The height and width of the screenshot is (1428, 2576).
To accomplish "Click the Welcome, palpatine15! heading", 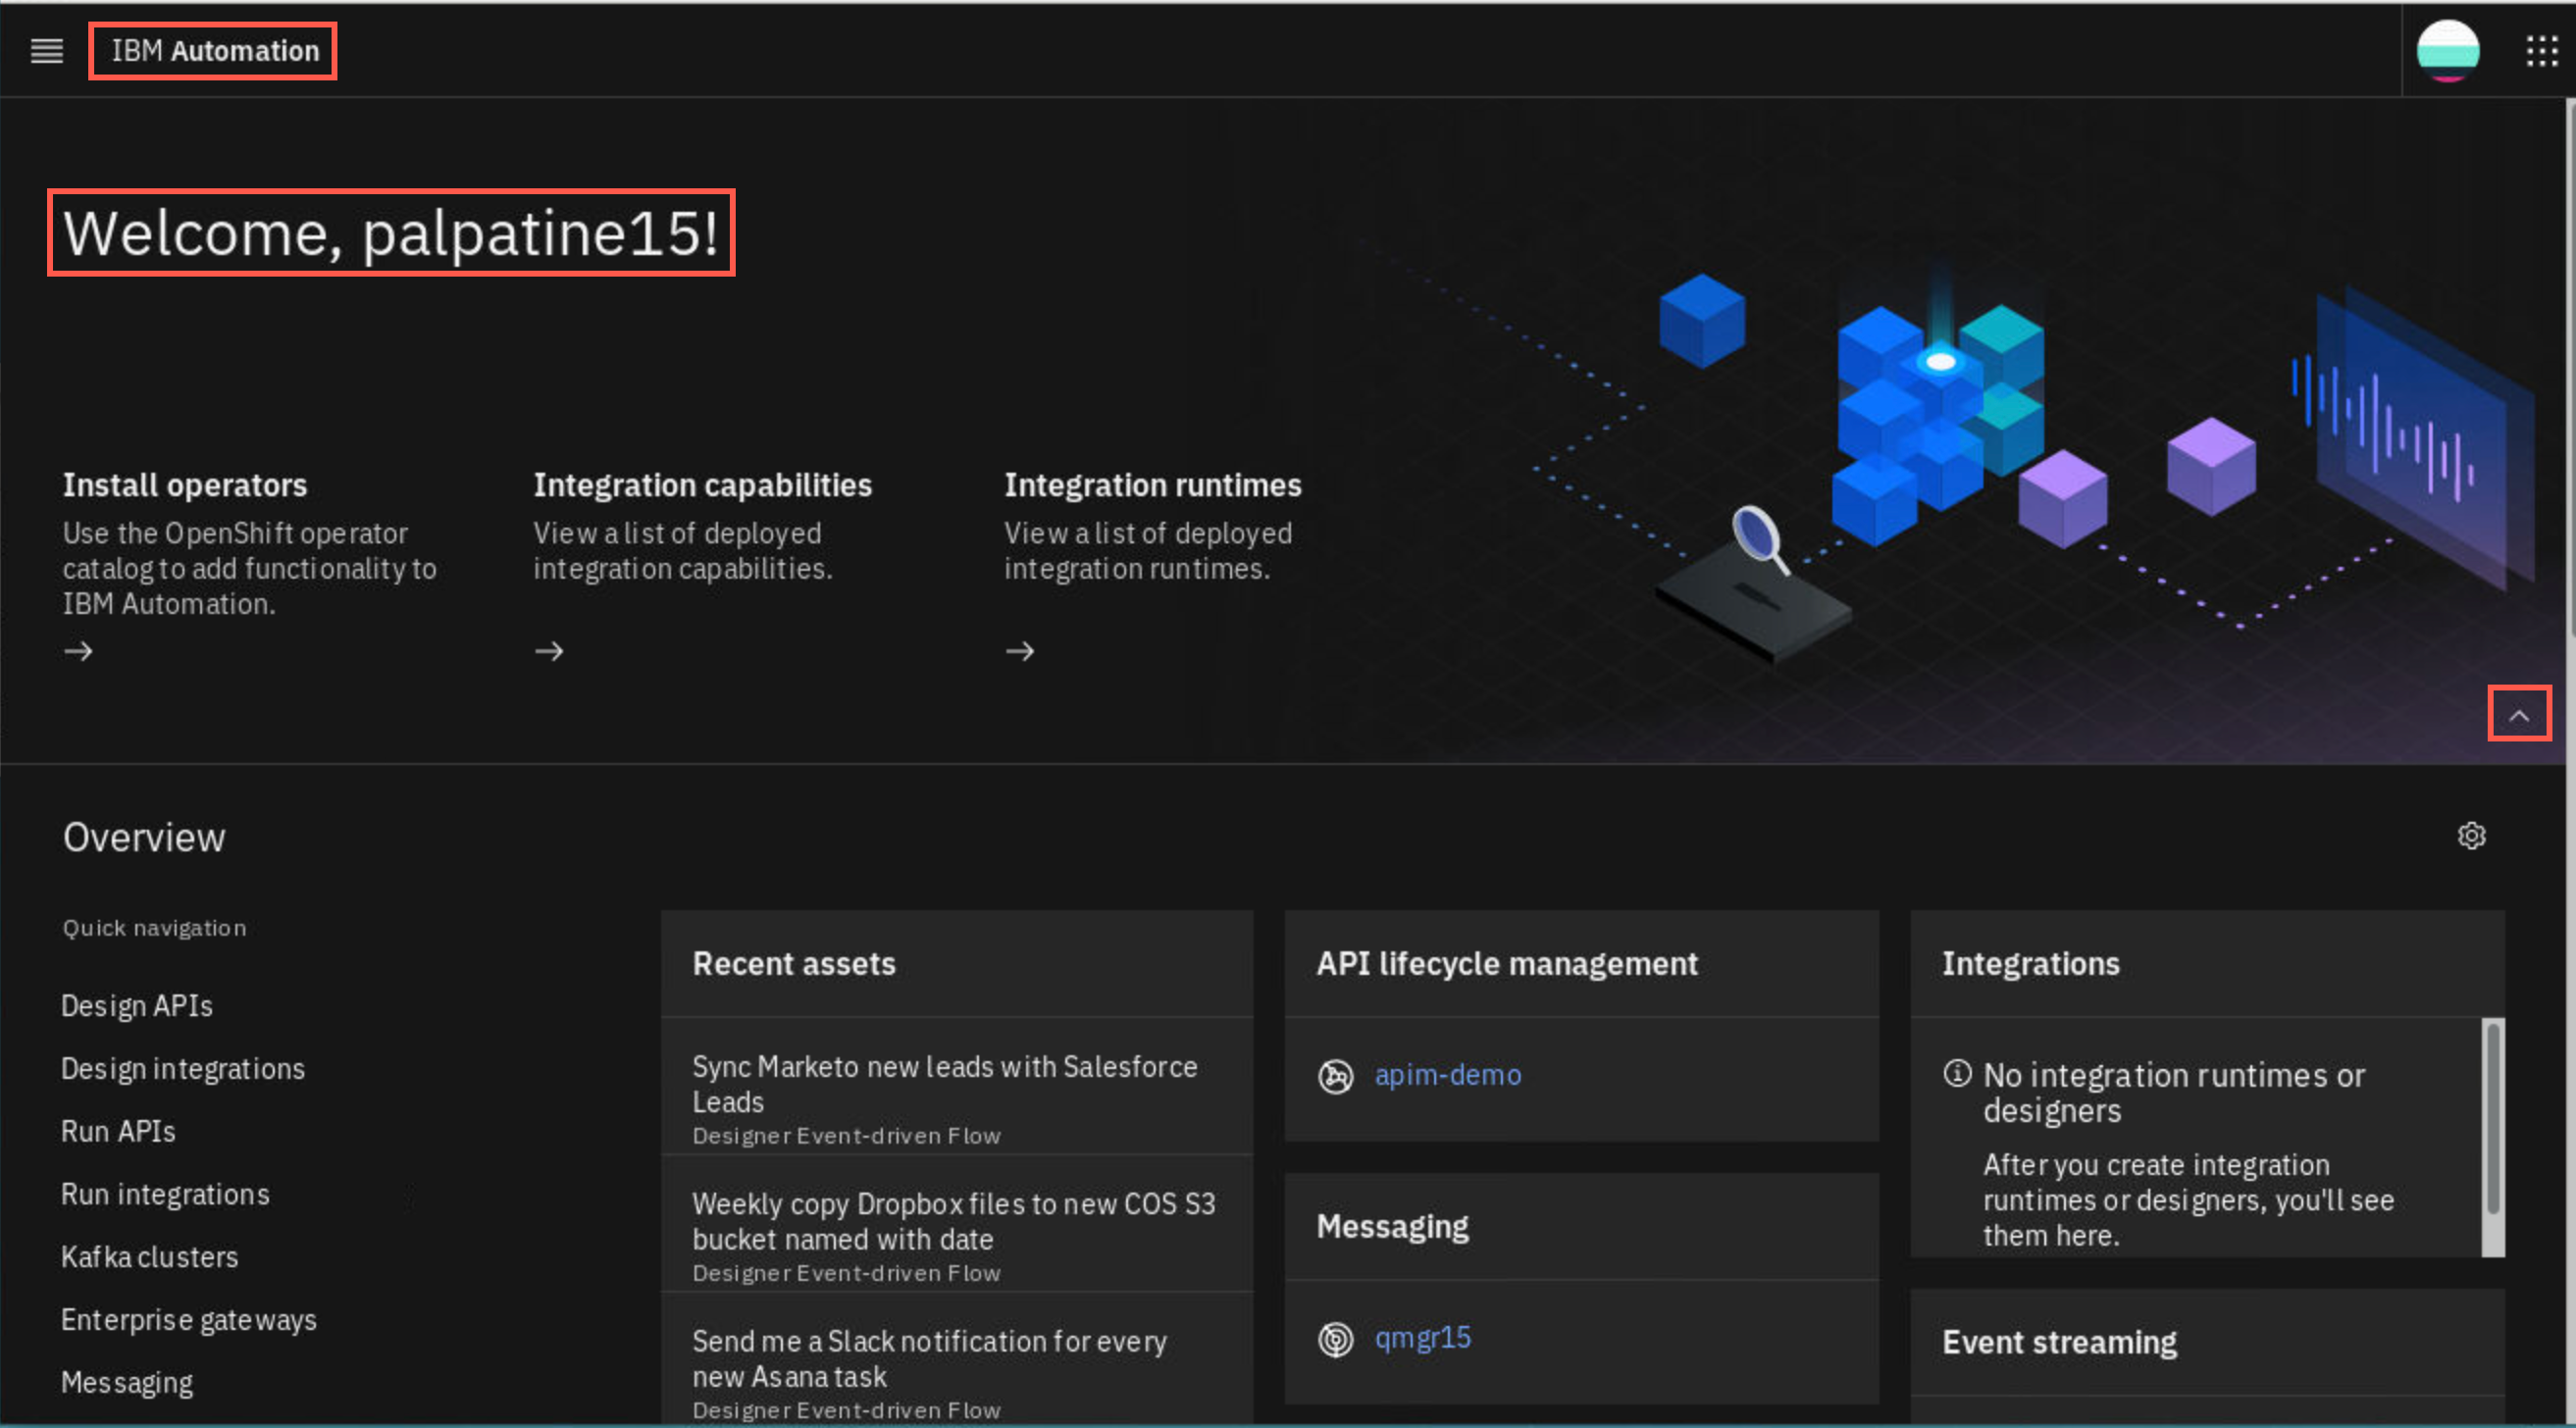I will (x=391, y=232).
